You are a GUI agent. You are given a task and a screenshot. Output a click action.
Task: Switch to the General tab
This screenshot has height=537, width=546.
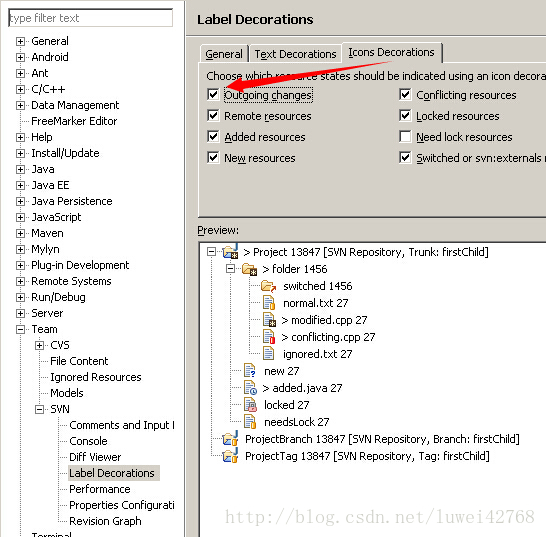[224, 54]
